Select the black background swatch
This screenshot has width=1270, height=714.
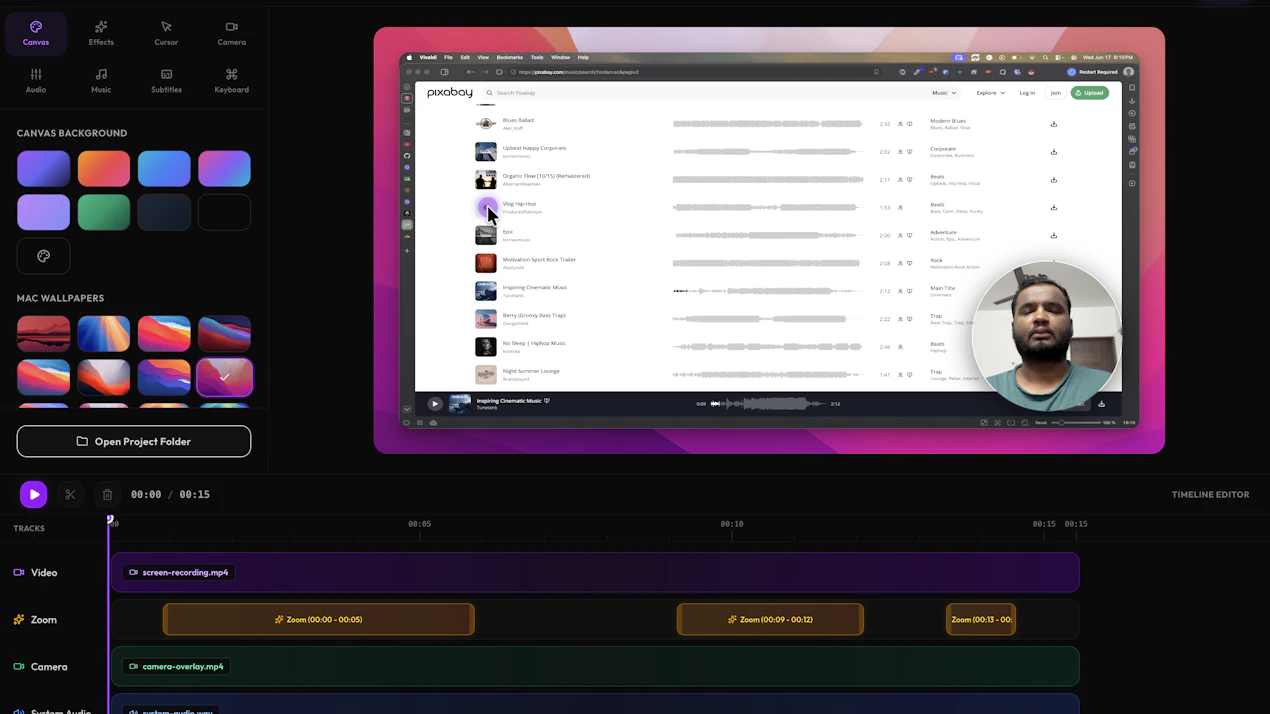point(224,212)
